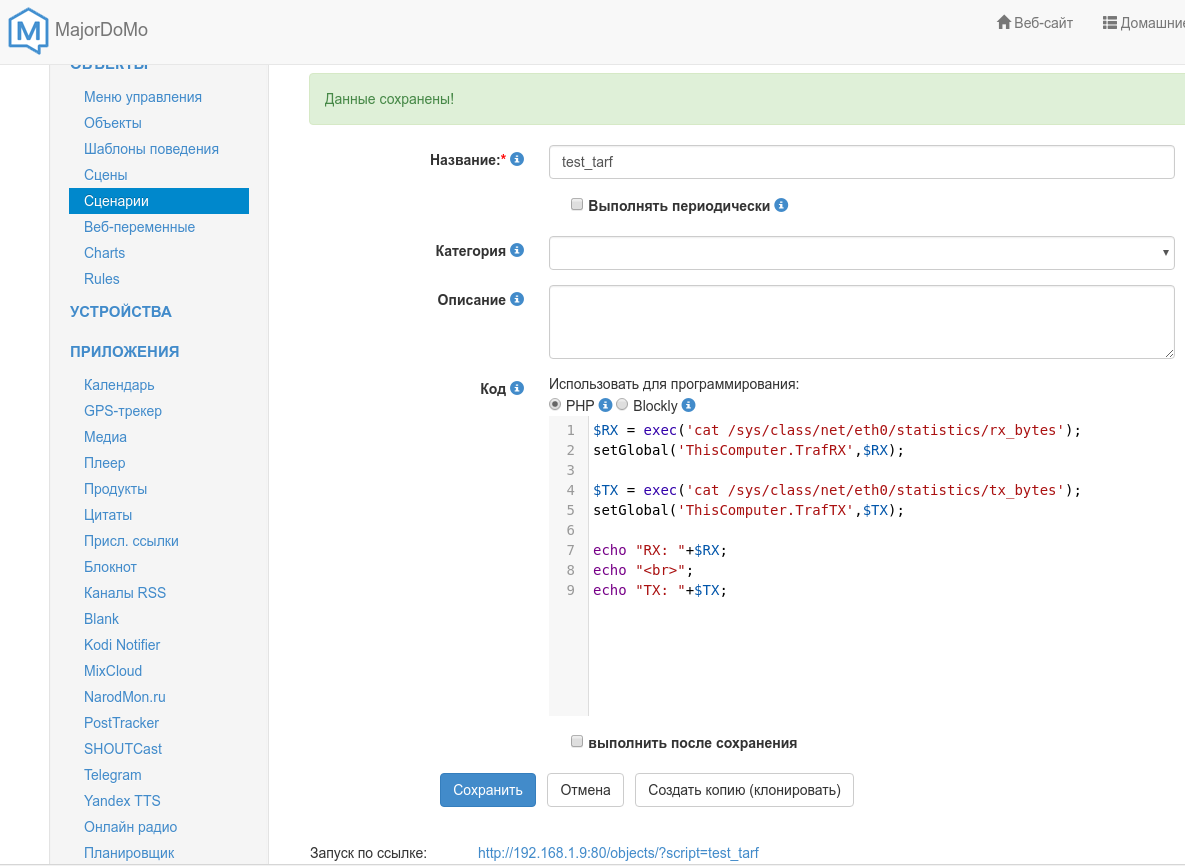Click into the Название text field

point(861,162)
